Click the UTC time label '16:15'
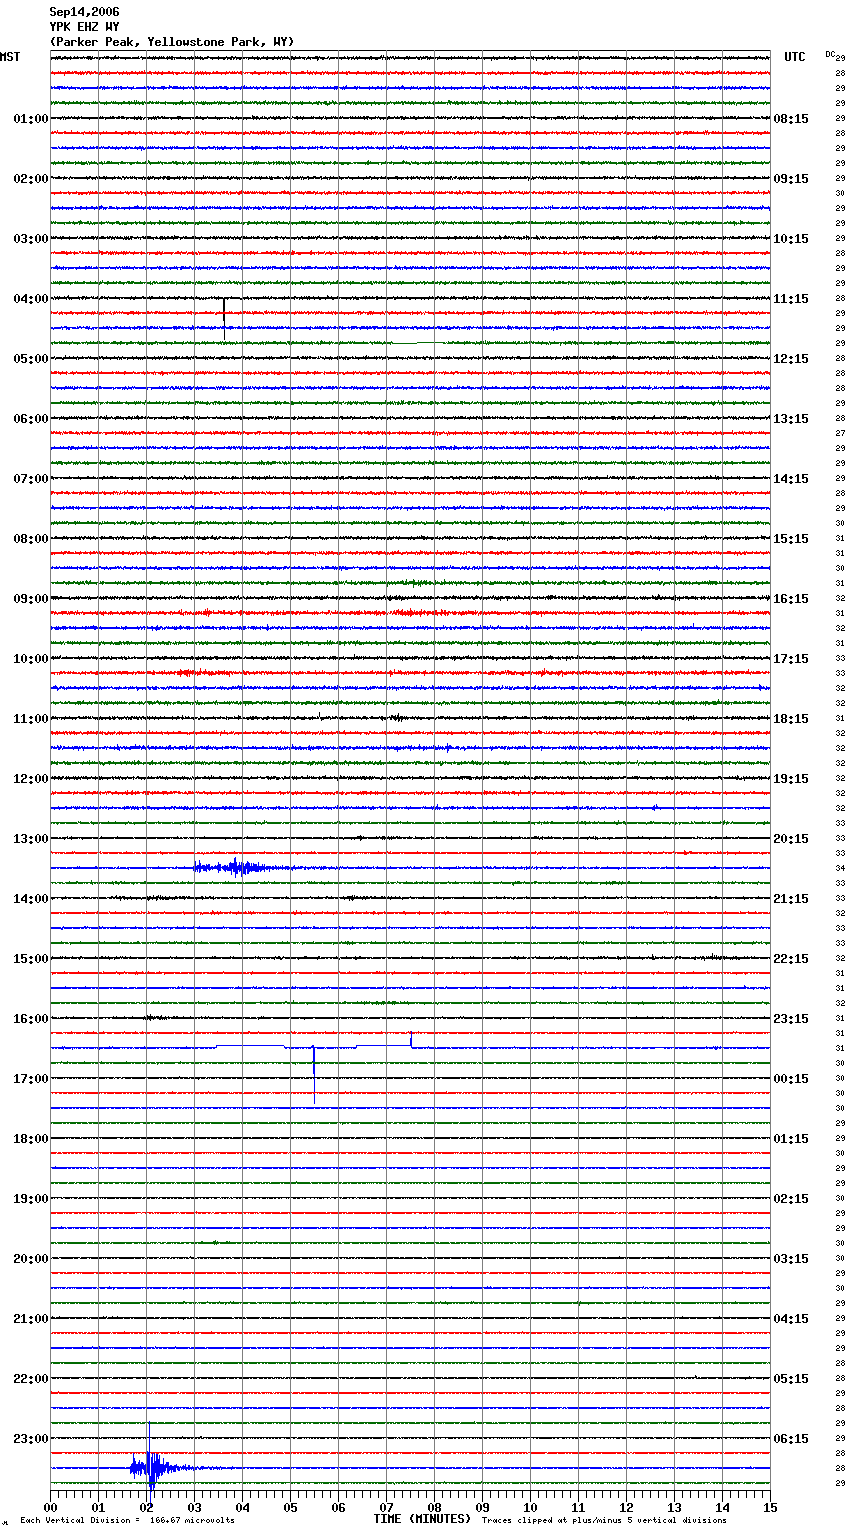This screenshot has height=1534, width=850. [791, 599]
